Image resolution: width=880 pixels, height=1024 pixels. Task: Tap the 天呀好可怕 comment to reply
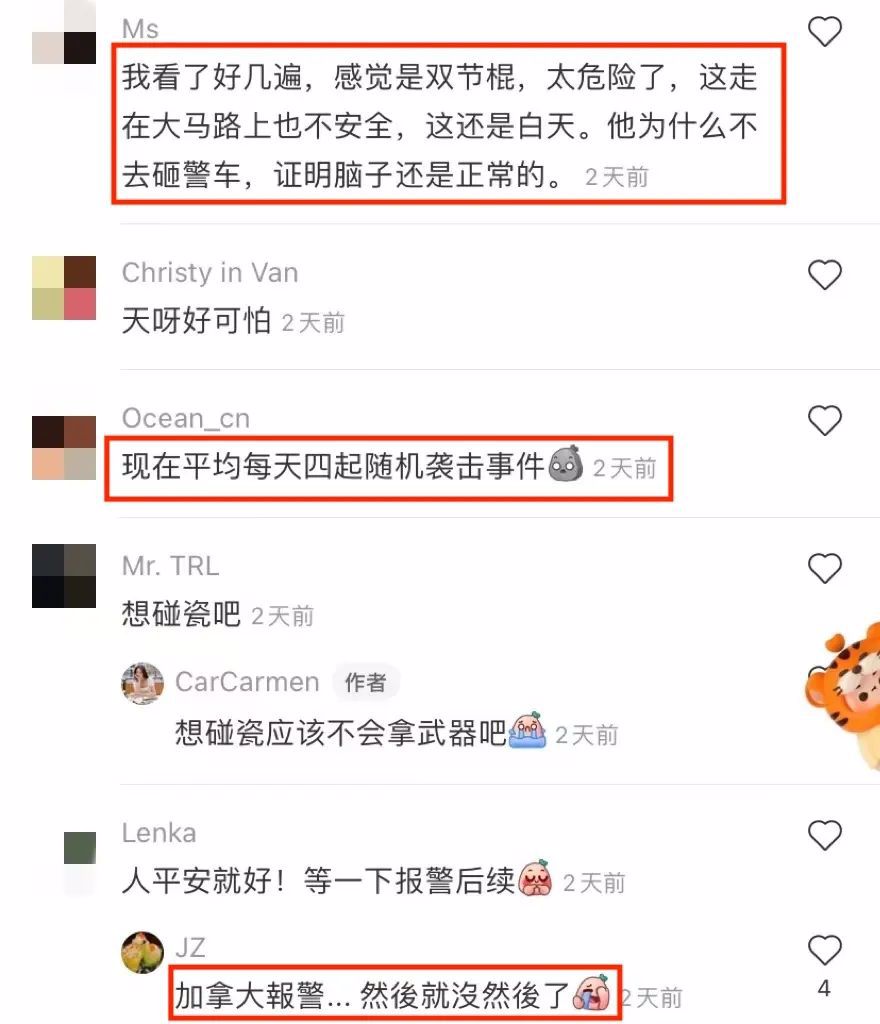[x=196, y=321]
